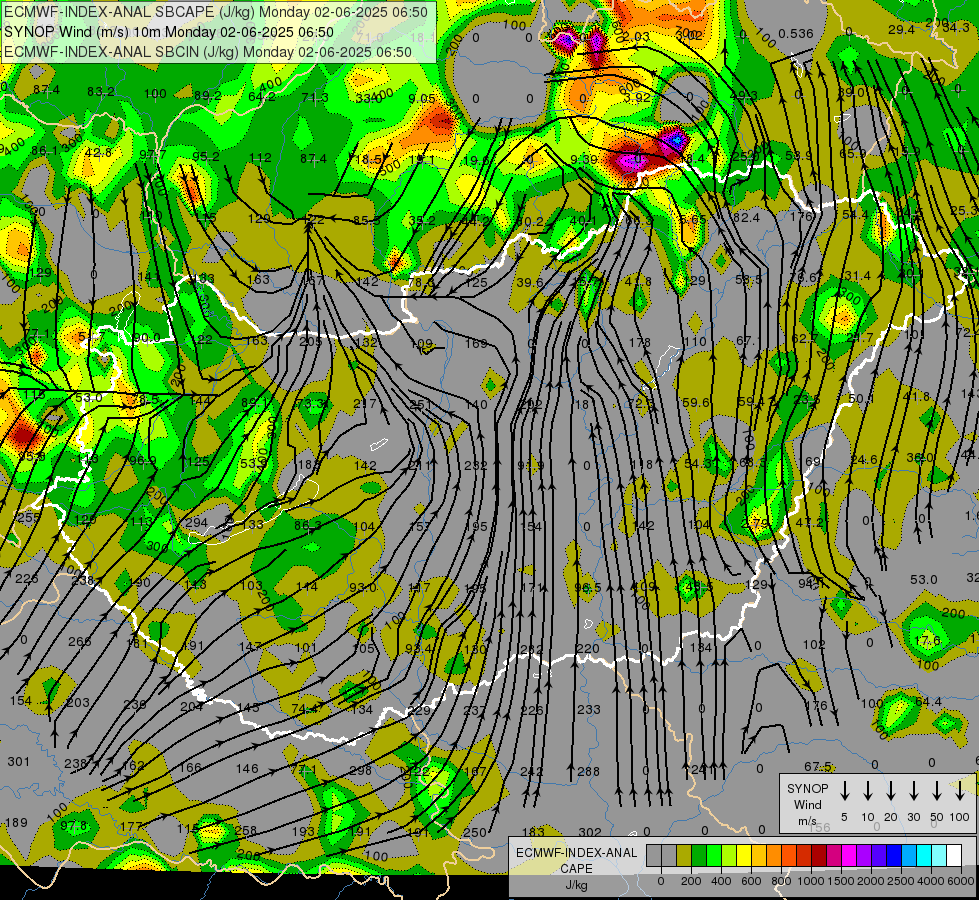The width and height of the screenshot is (979, 900).
Task: Click the 189 value on the map
Action: click(16, 823)
